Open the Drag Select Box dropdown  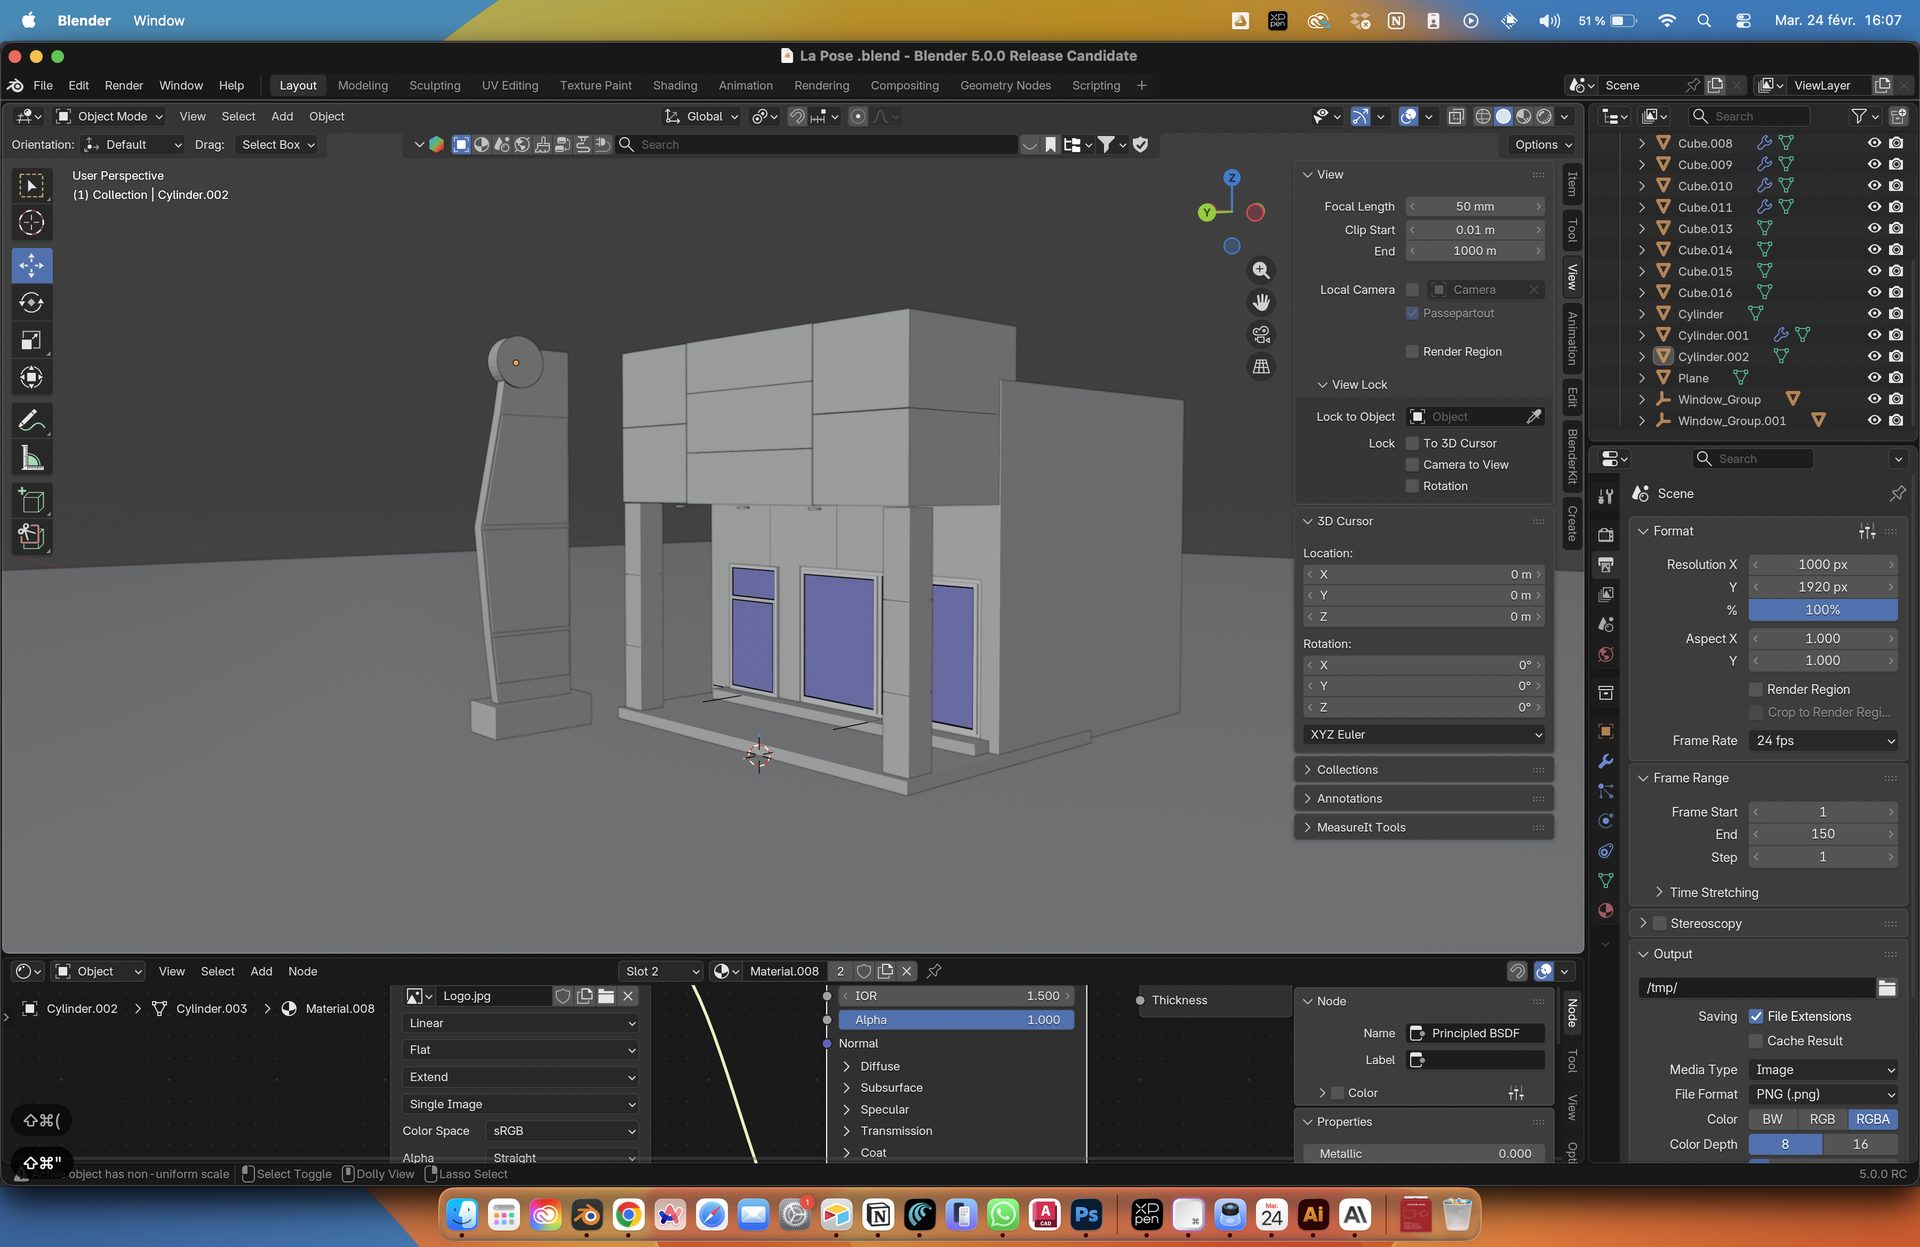point(278,144)
